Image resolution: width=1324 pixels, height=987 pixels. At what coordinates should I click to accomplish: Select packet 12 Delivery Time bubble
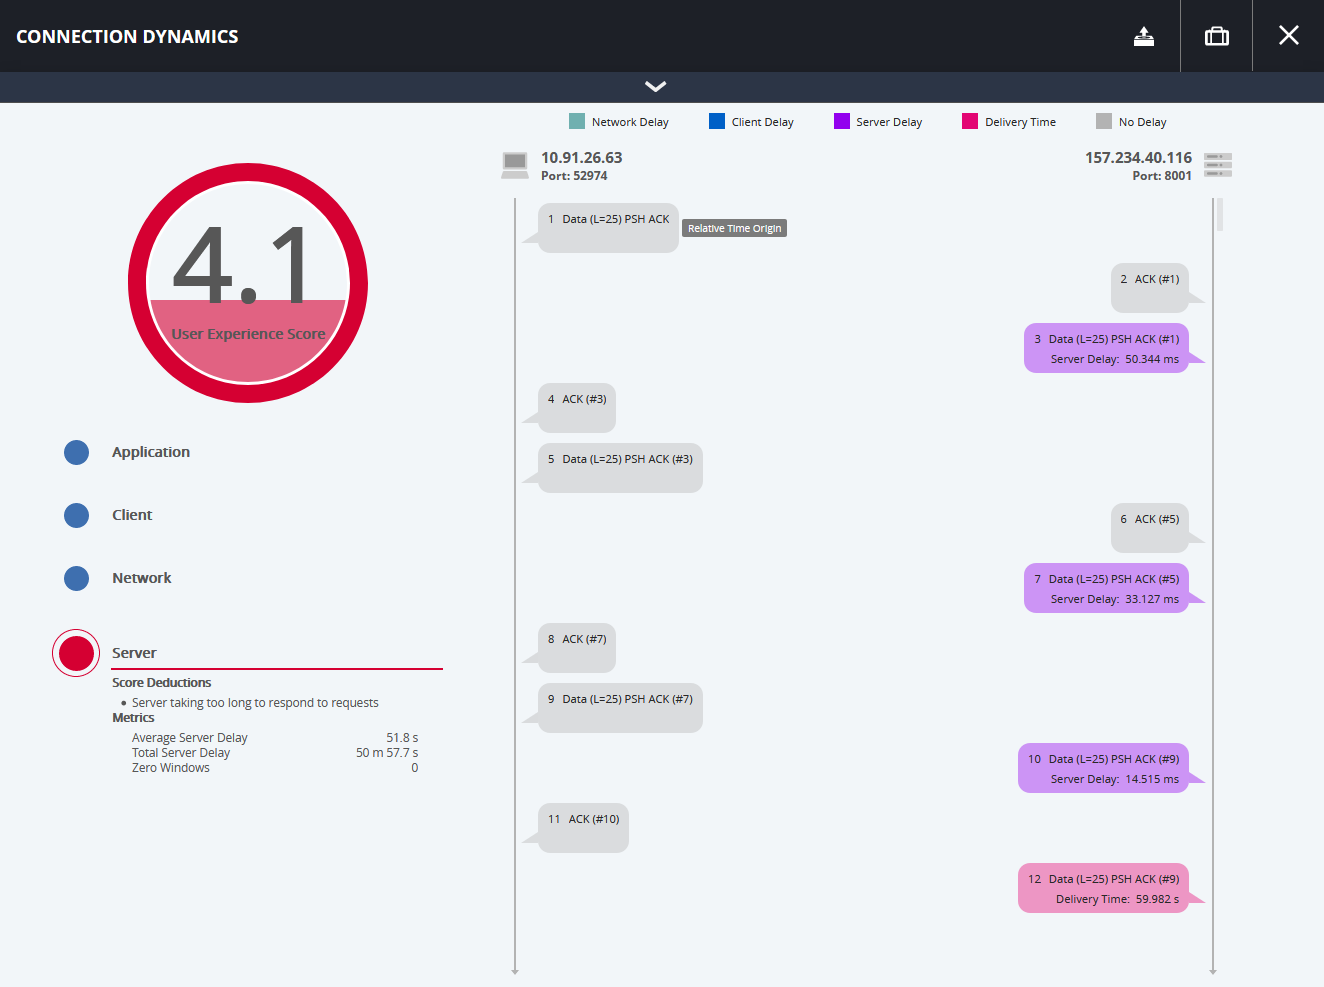pos(1103,888)
